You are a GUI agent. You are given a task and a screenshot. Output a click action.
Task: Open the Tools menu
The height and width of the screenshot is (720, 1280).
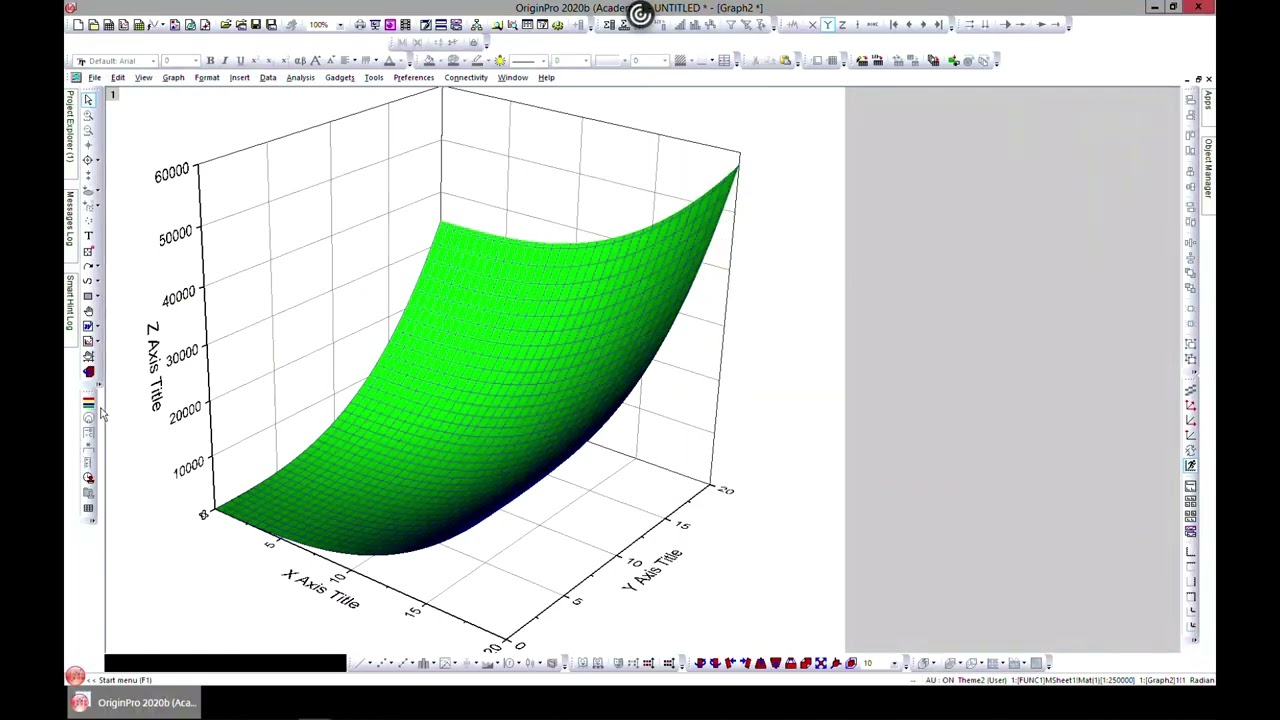click(x=373, y=78)
